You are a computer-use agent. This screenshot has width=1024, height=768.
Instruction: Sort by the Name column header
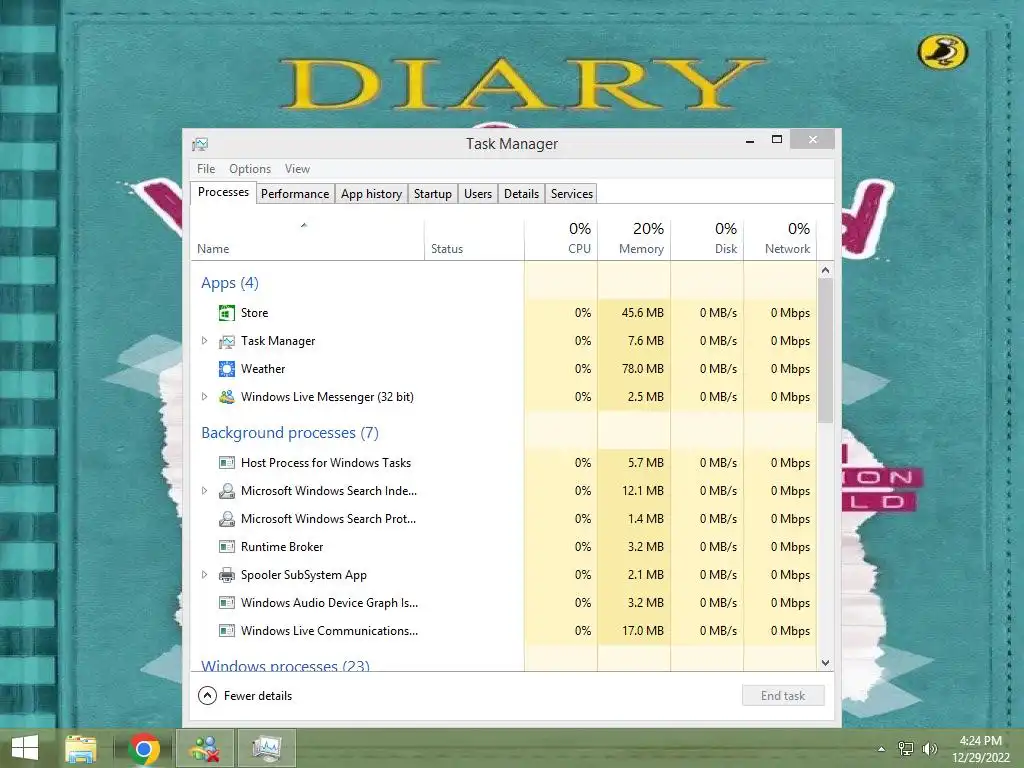(x=307, y=240)
